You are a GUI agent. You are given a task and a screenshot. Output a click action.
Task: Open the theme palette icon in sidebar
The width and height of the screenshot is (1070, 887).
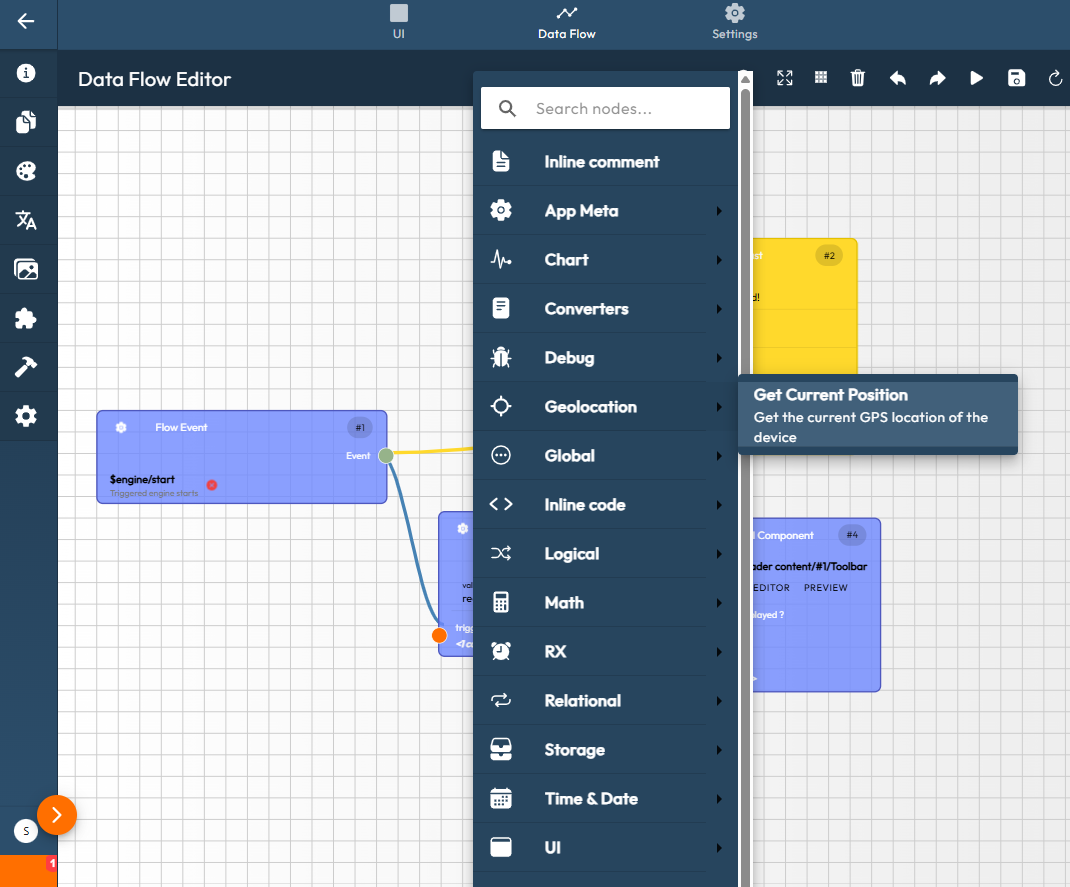(x=26, y=171)
